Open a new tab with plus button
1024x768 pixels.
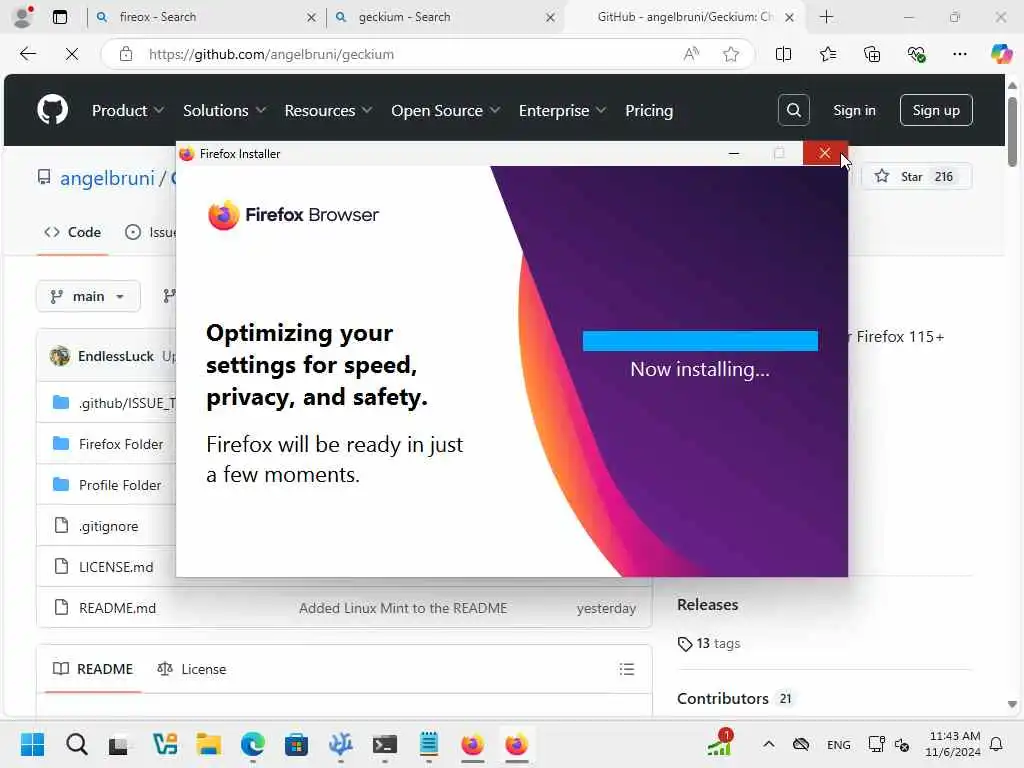tap(826, 17)
